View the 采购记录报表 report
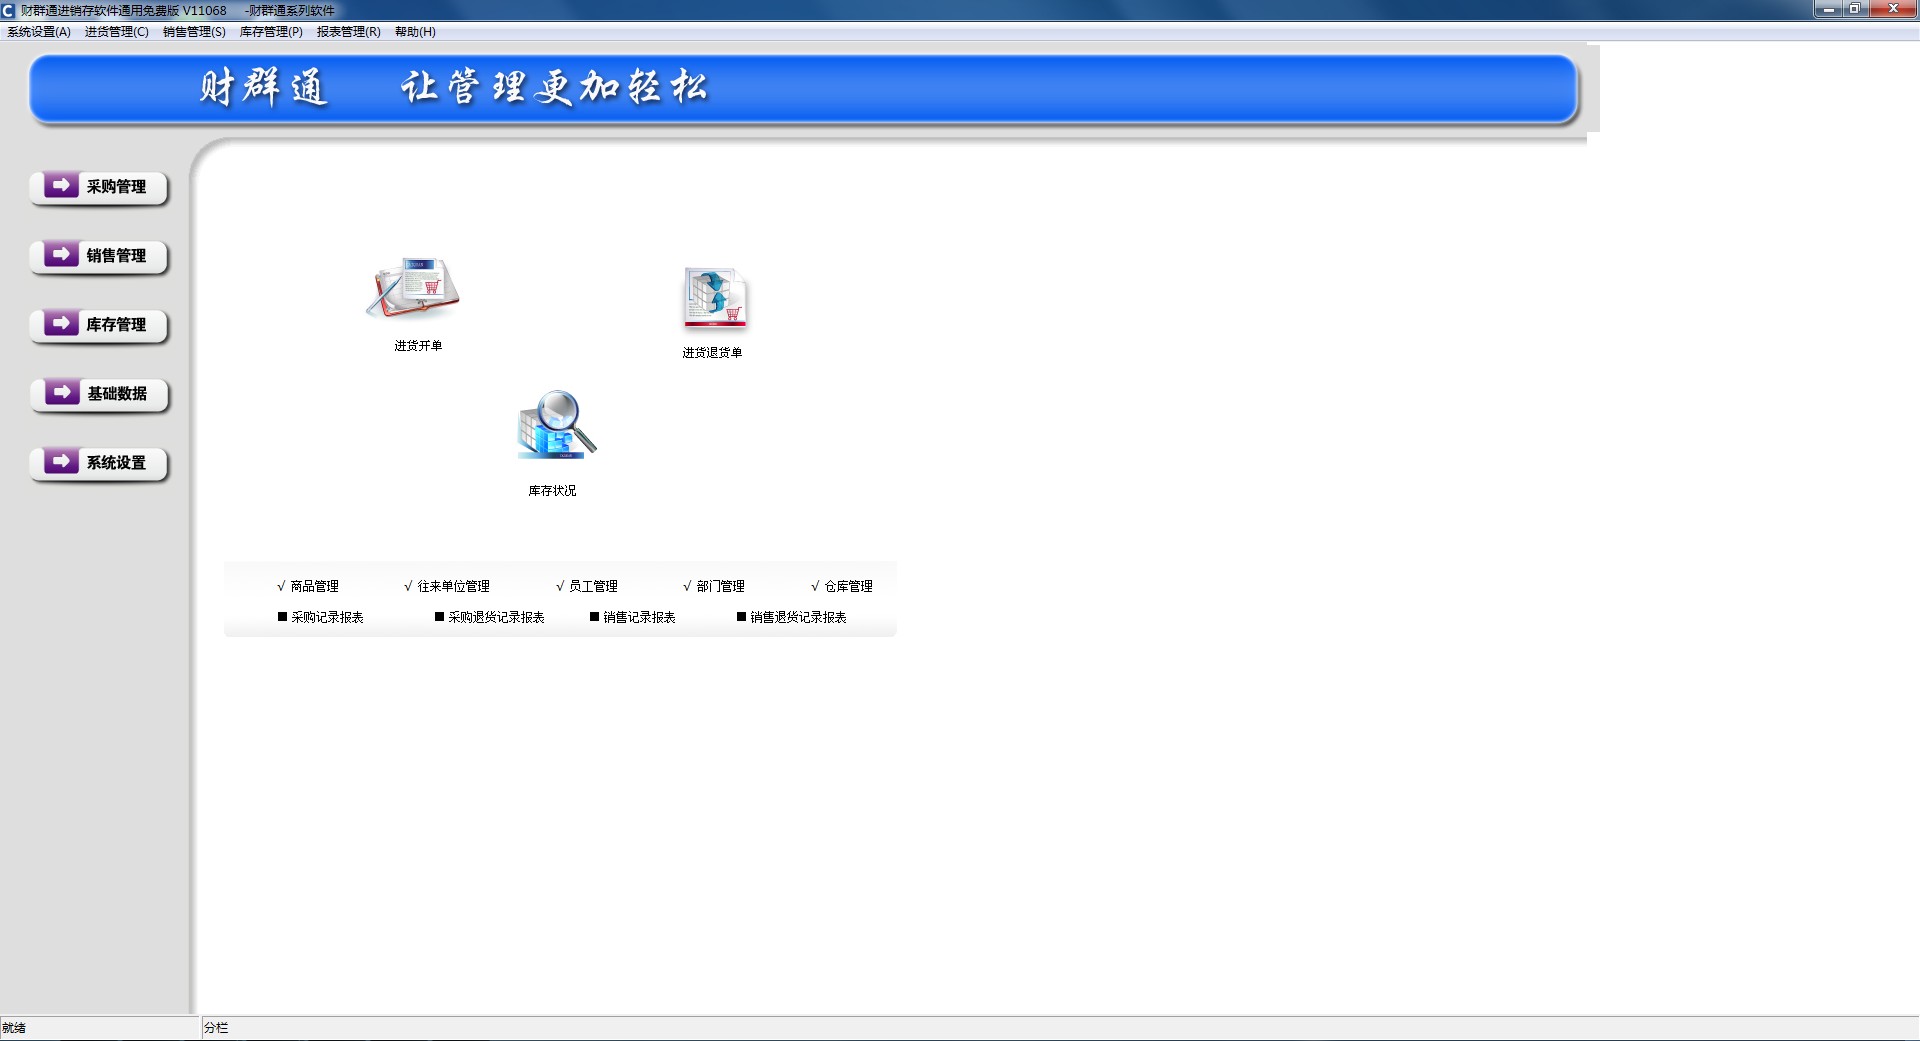This screenshot has height=1041, width=1920. coord(327,617)
